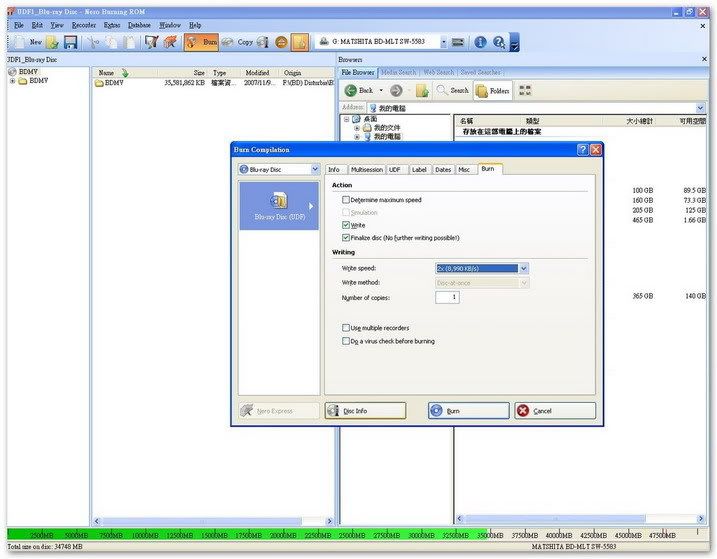
Task: Uncheck the Write checkbox
Action: pos(346,225)
